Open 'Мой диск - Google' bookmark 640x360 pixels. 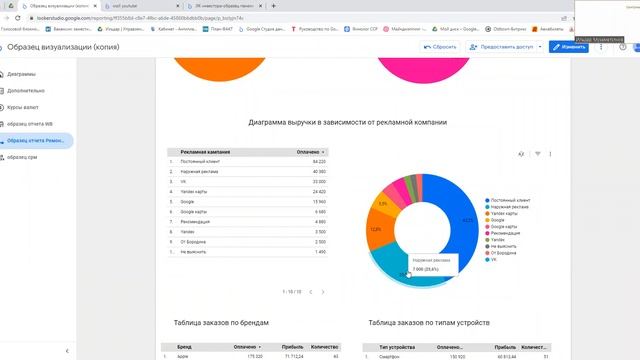pos(456,29)
